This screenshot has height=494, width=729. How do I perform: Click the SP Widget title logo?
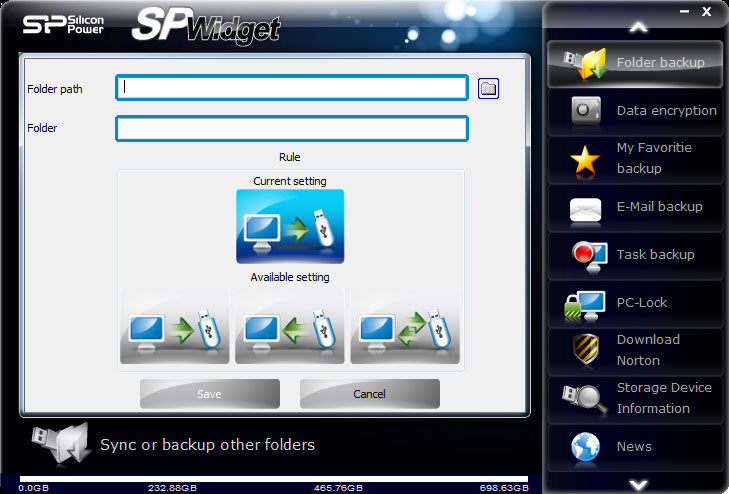point(206,26)
